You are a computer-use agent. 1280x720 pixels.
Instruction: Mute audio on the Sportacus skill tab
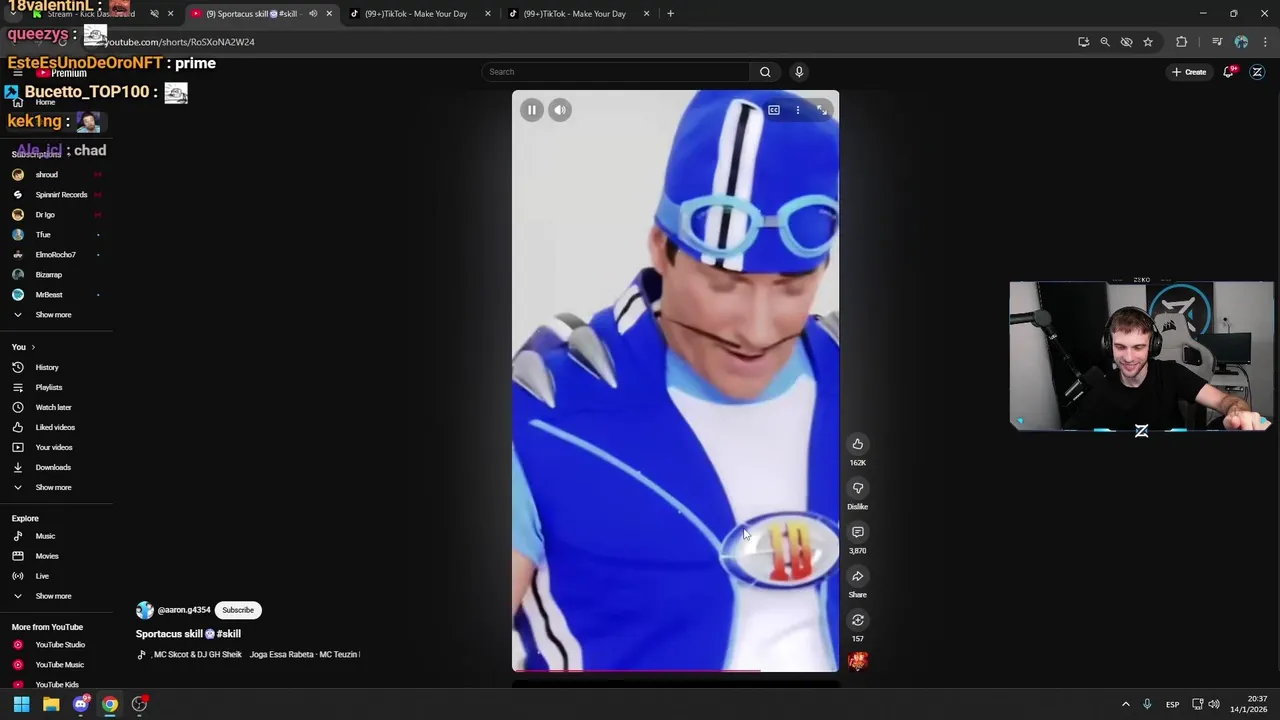point(313,14)
